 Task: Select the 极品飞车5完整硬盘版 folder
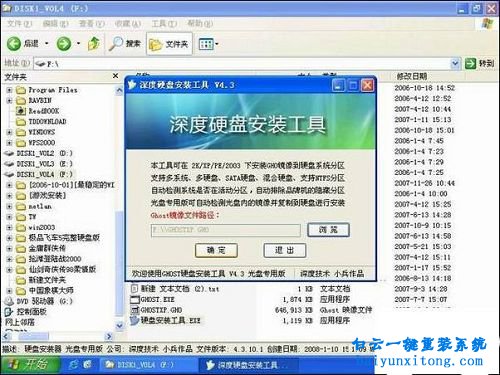pyautogui.click(x=58, y=238)
